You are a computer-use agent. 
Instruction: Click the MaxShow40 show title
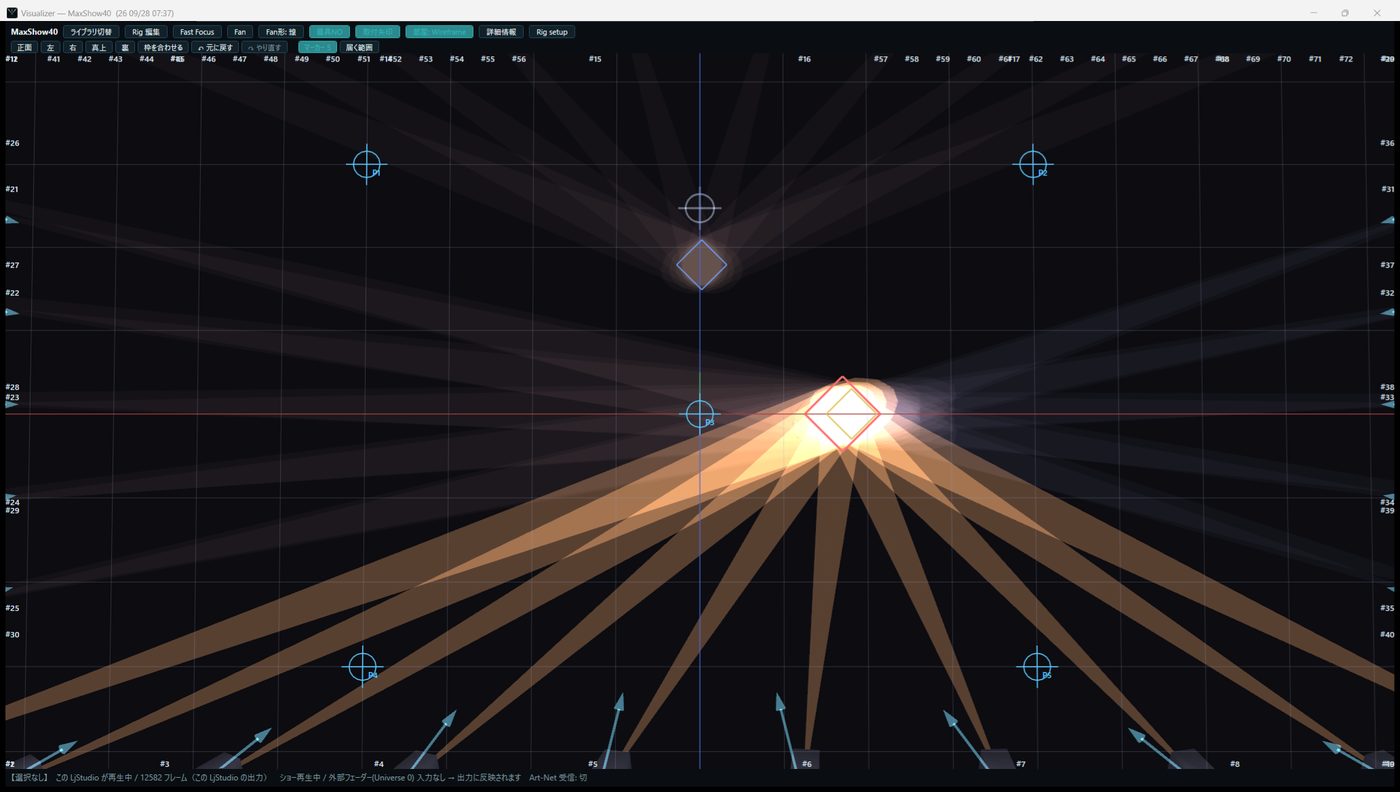point(34,32)
